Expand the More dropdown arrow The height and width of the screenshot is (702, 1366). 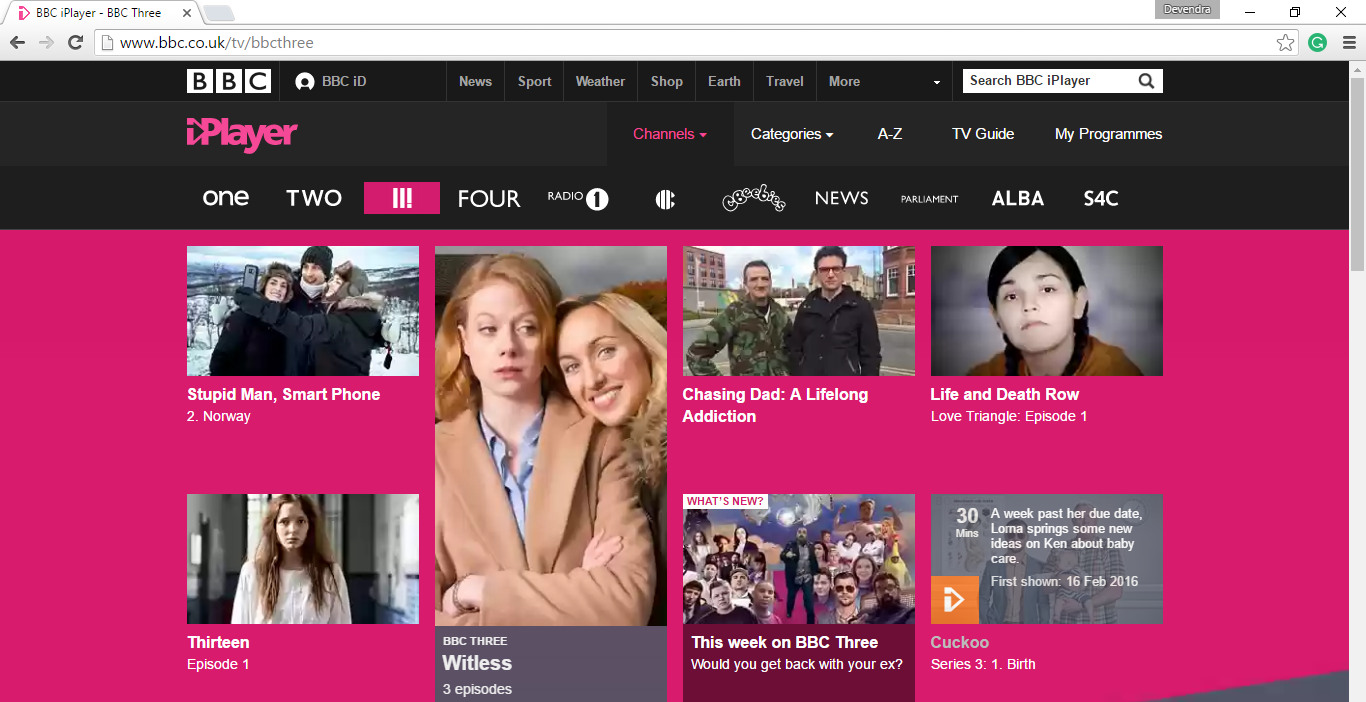point(937,82)
